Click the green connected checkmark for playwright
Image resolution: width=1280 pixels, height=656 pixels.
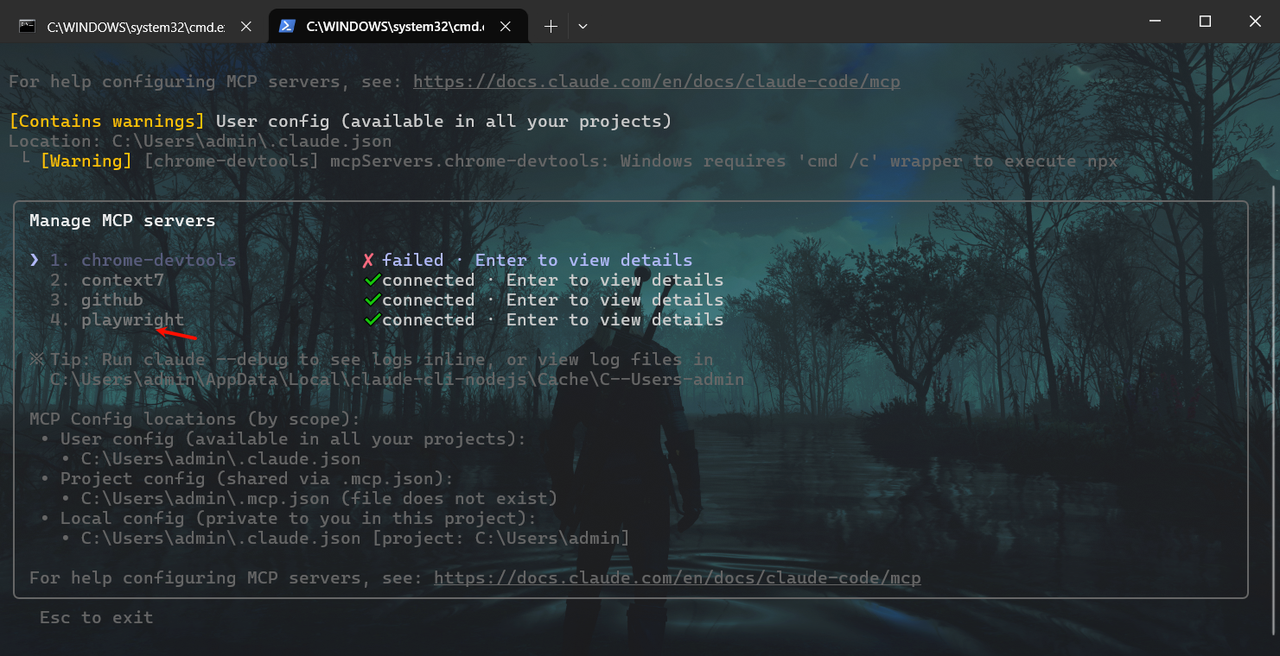pyautogui.click(x=370, y=319)
